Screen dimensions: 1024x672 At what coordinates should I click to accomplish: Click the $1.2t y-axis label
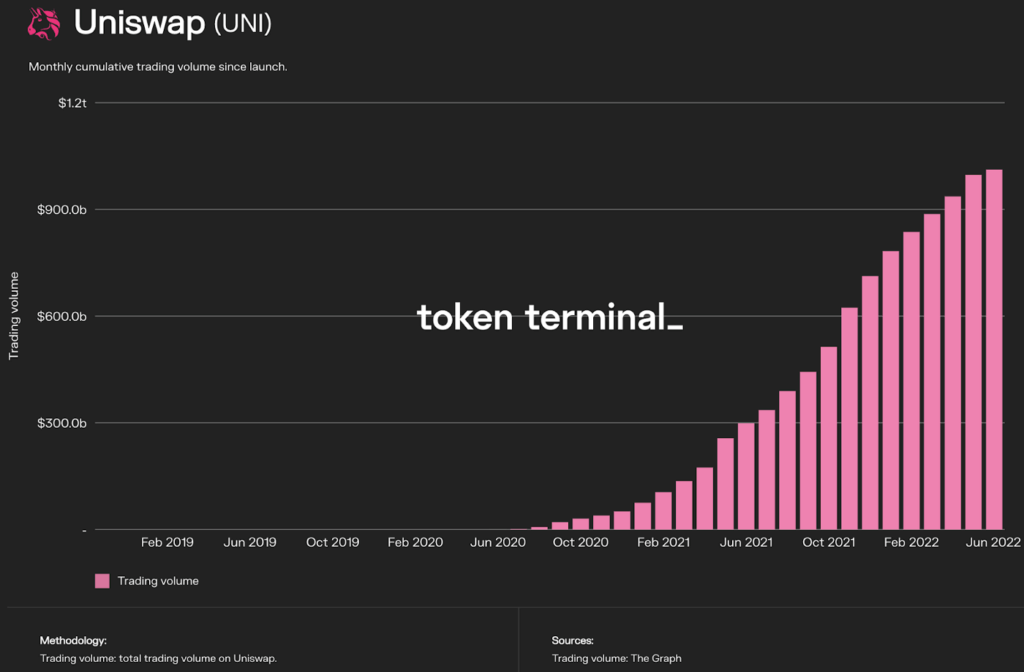pos(72,103)
